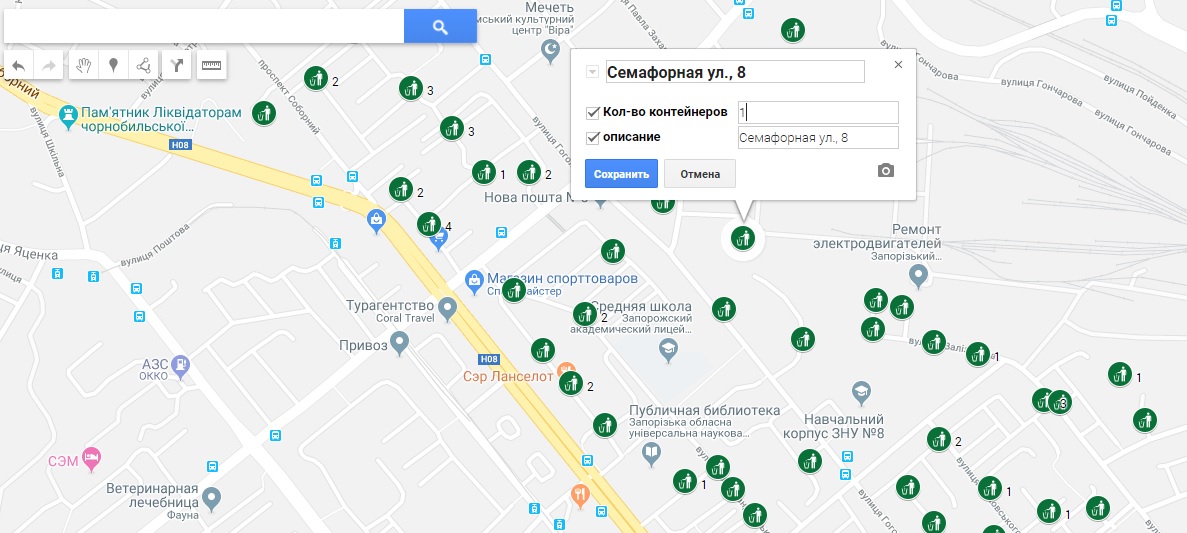Select the trash marker labeled 4

click(428, 224)
